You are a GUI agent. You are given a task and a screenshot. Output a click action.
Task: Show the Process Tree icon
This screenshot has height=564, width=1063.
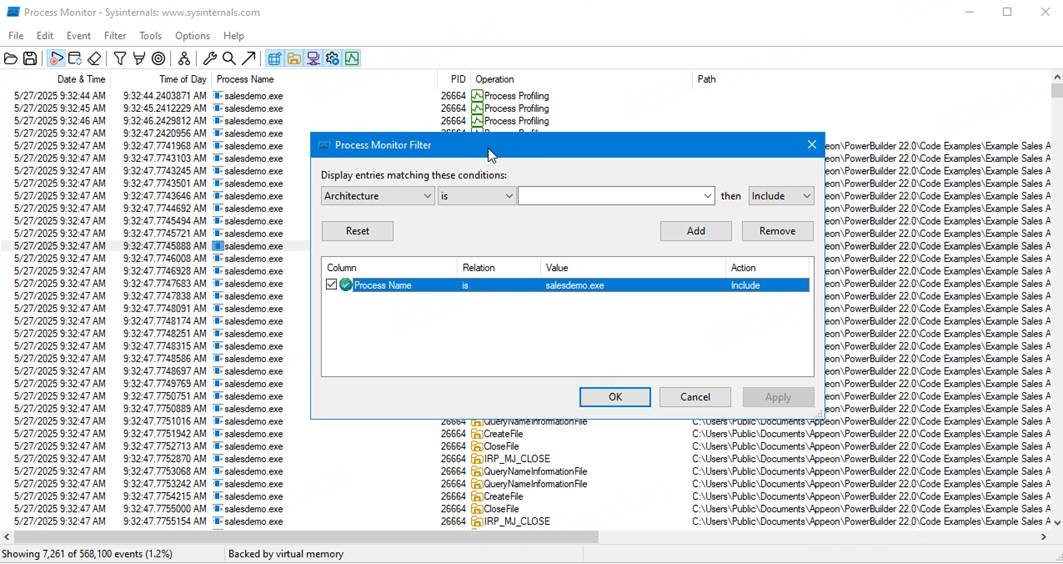tap(184, 58)
